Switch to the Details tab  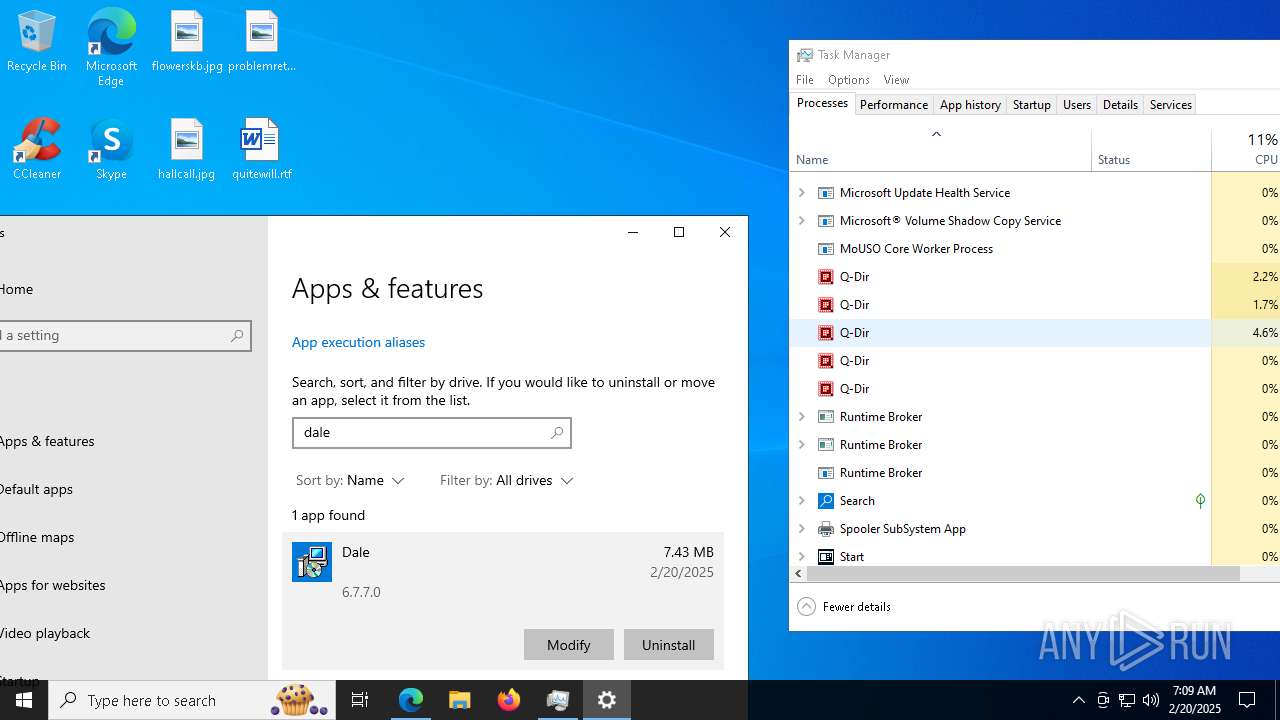tap(1120, 105)
